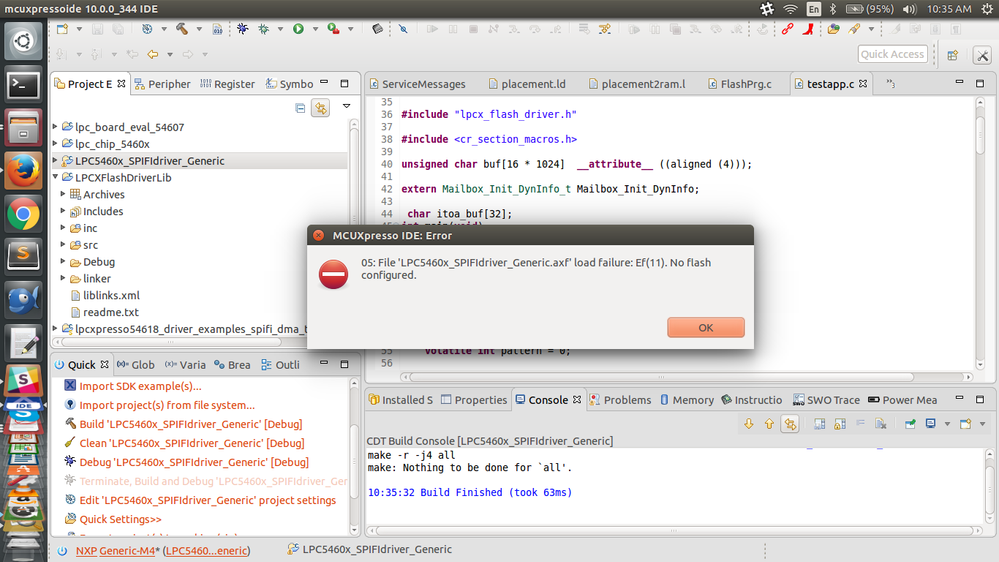Click the Collapse All icon in Project Explorer

300,108
